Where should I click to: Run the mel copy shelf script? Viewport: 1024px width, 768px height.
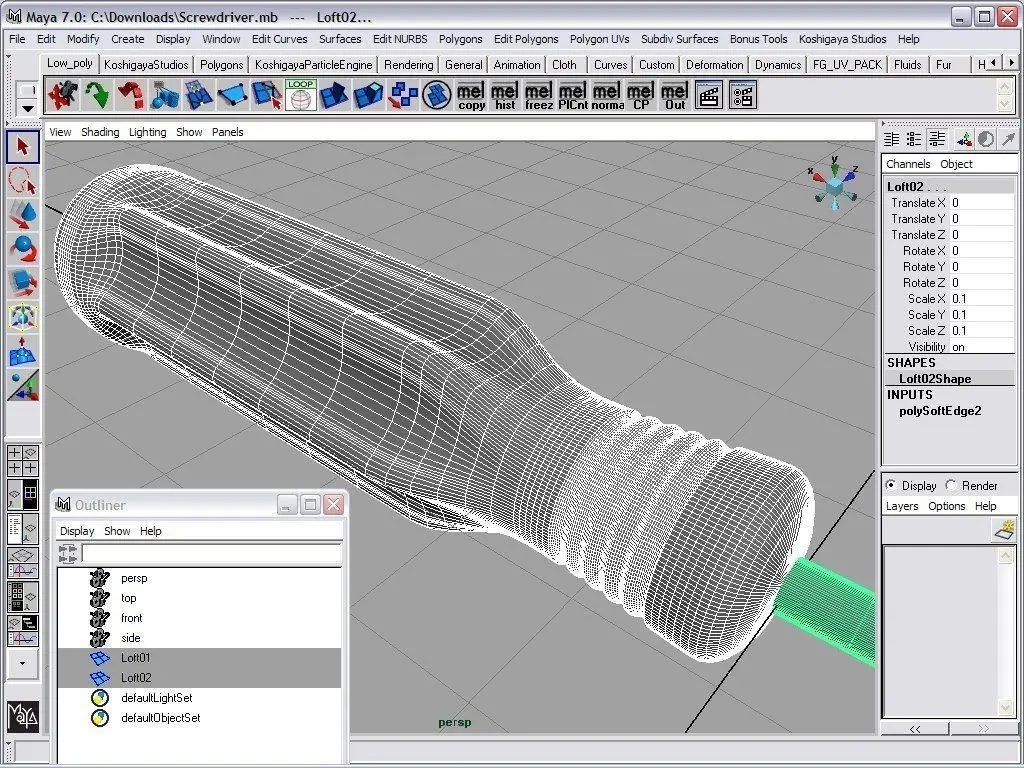pyautogui.click(x=471, y=95)
